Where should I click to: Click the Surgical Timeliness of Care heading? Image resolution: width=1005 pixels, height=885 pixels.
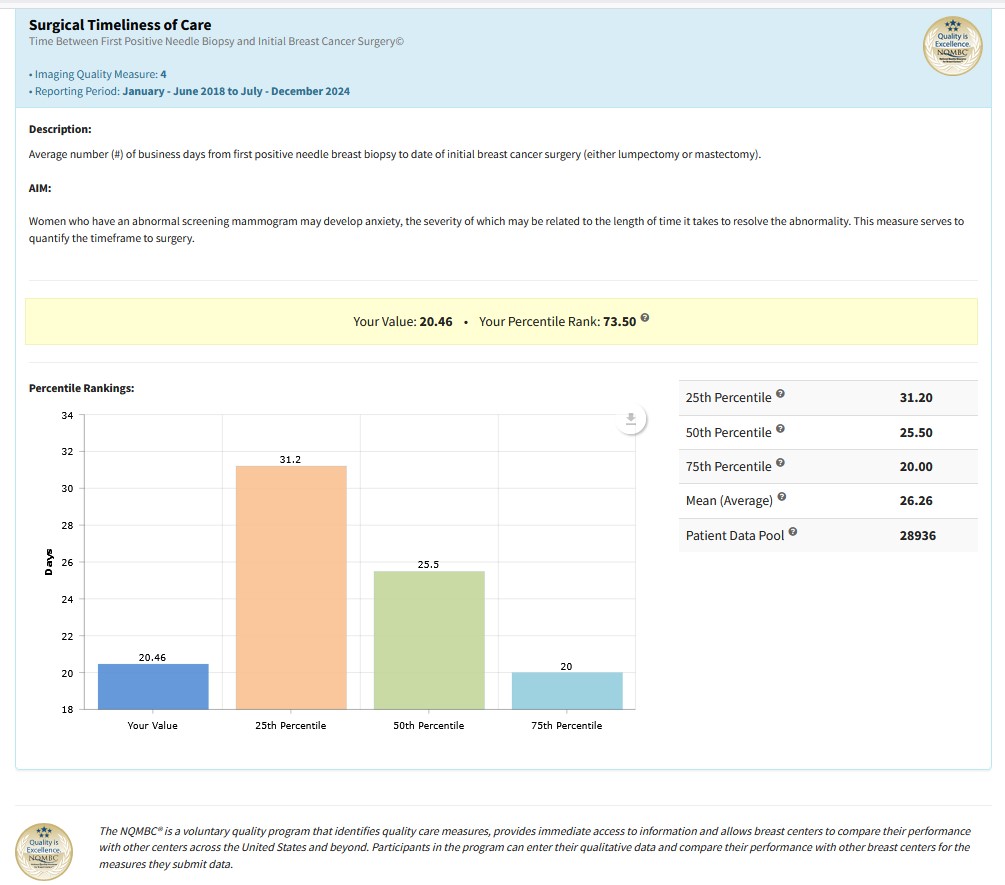120,25
